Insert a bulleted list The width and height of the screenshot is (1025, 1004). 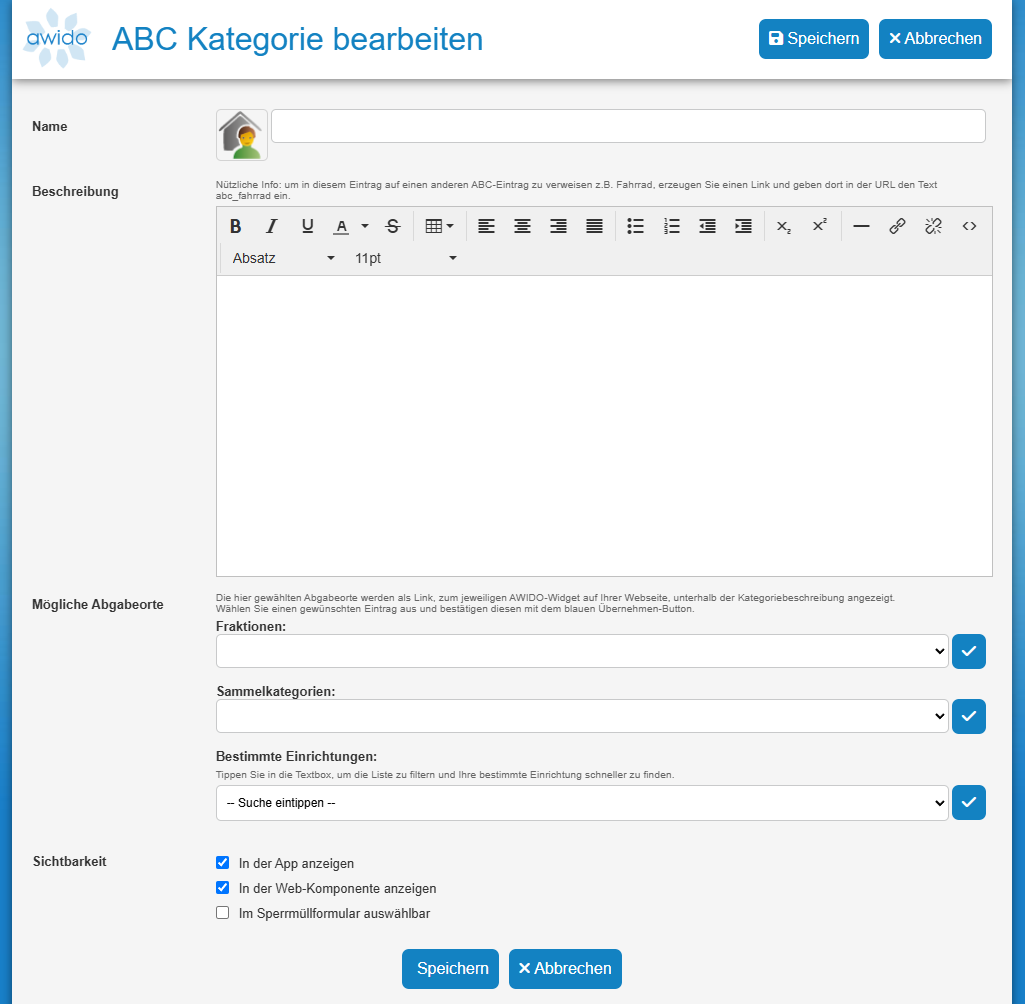click(635, 226)
